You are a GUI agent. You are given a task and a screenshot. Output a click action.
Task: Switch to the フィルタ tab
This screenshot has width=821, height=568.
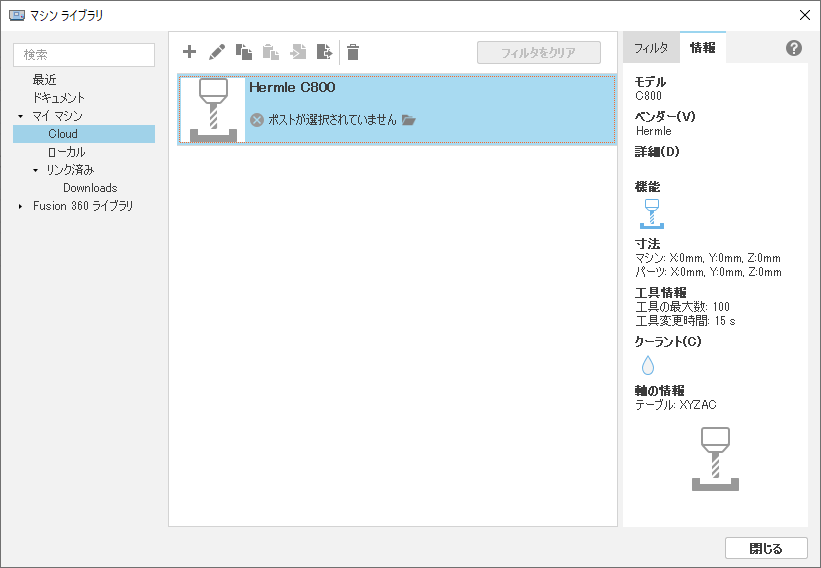point(651,48)
